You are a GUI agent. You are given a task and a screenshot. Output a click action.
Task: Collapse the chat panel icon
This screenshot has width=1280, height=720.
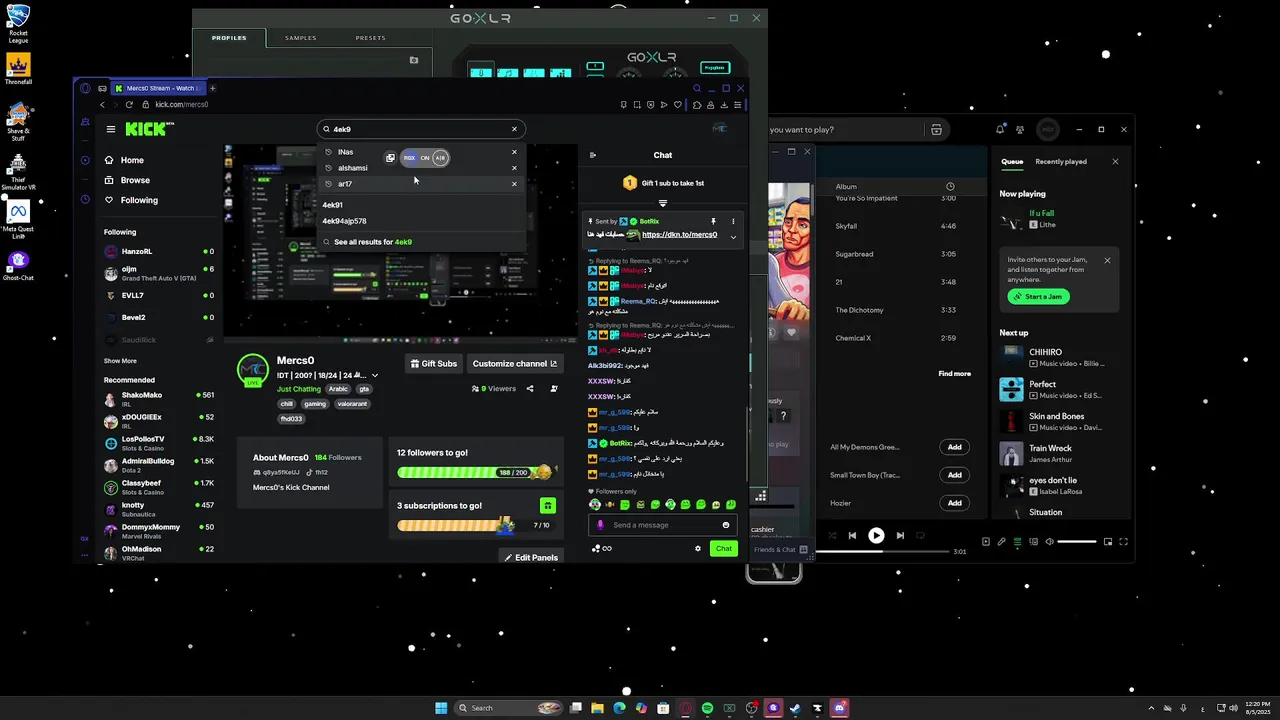tap(593, 155)
